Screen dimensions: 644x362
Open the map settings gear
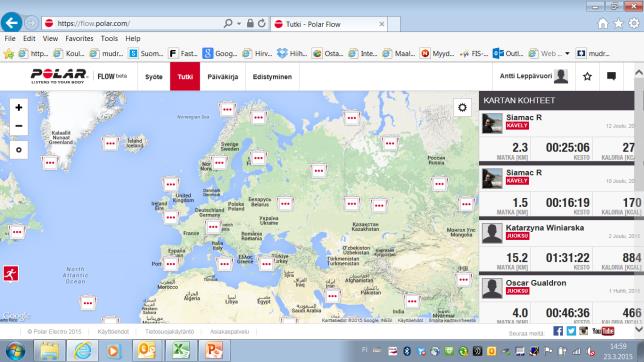click(x=462, y=108)
